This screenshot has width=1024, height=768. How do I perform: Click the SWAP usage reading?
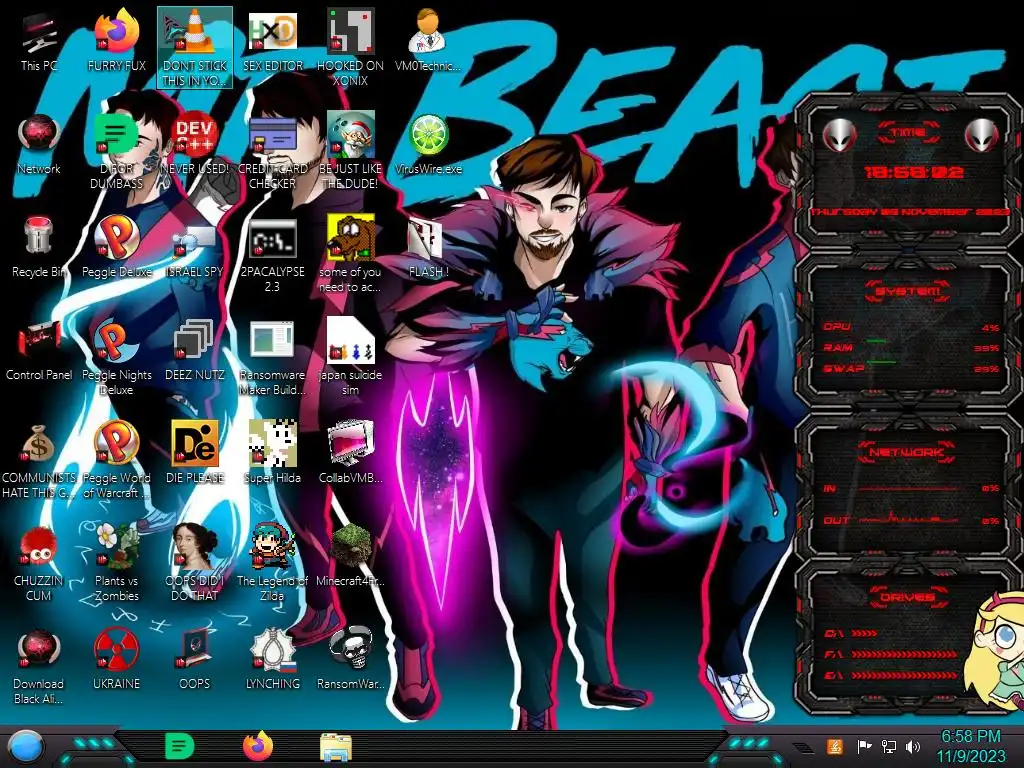click(987, 369)
